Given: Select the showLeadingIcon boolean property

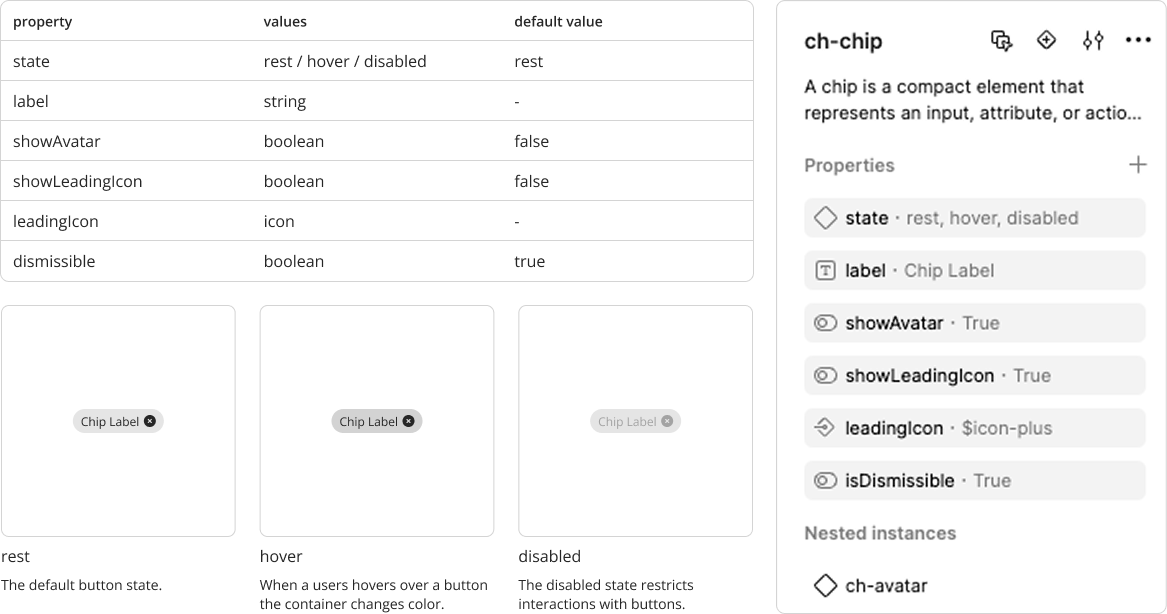Looking at the screenshot, I should (x=974, y=376).
